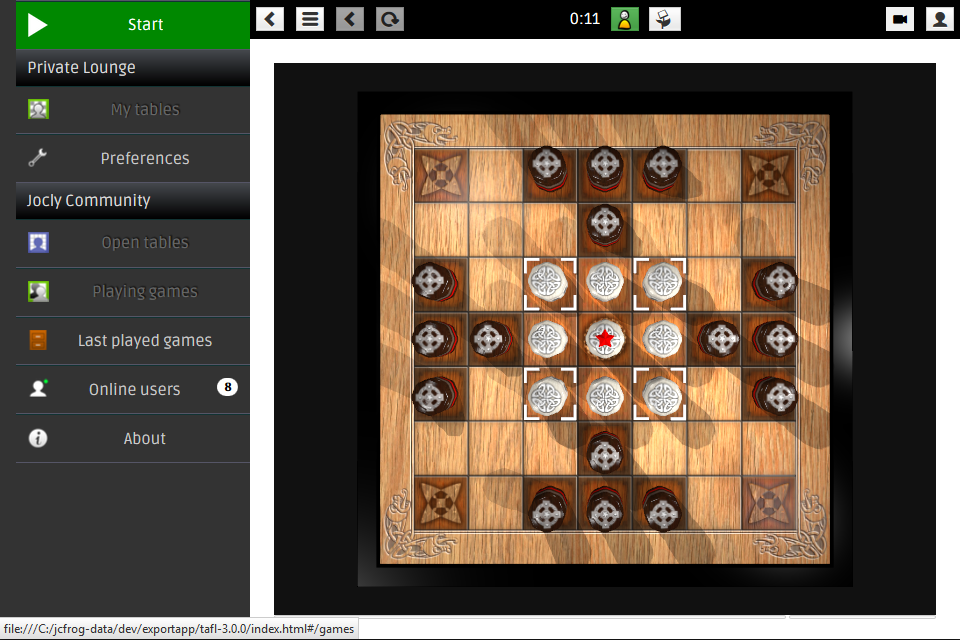Select Playing games in the sidebar
960x640 pixels.
coord(144,292)
